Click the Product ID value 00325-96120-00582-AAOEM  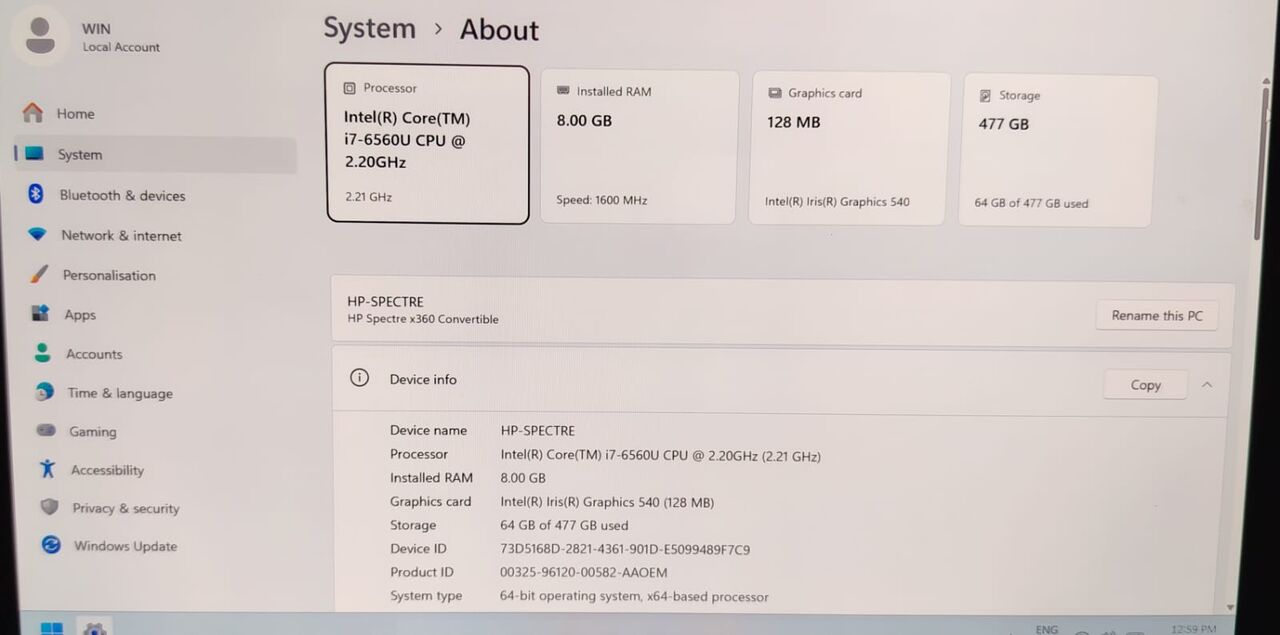[x=584, y=572]
